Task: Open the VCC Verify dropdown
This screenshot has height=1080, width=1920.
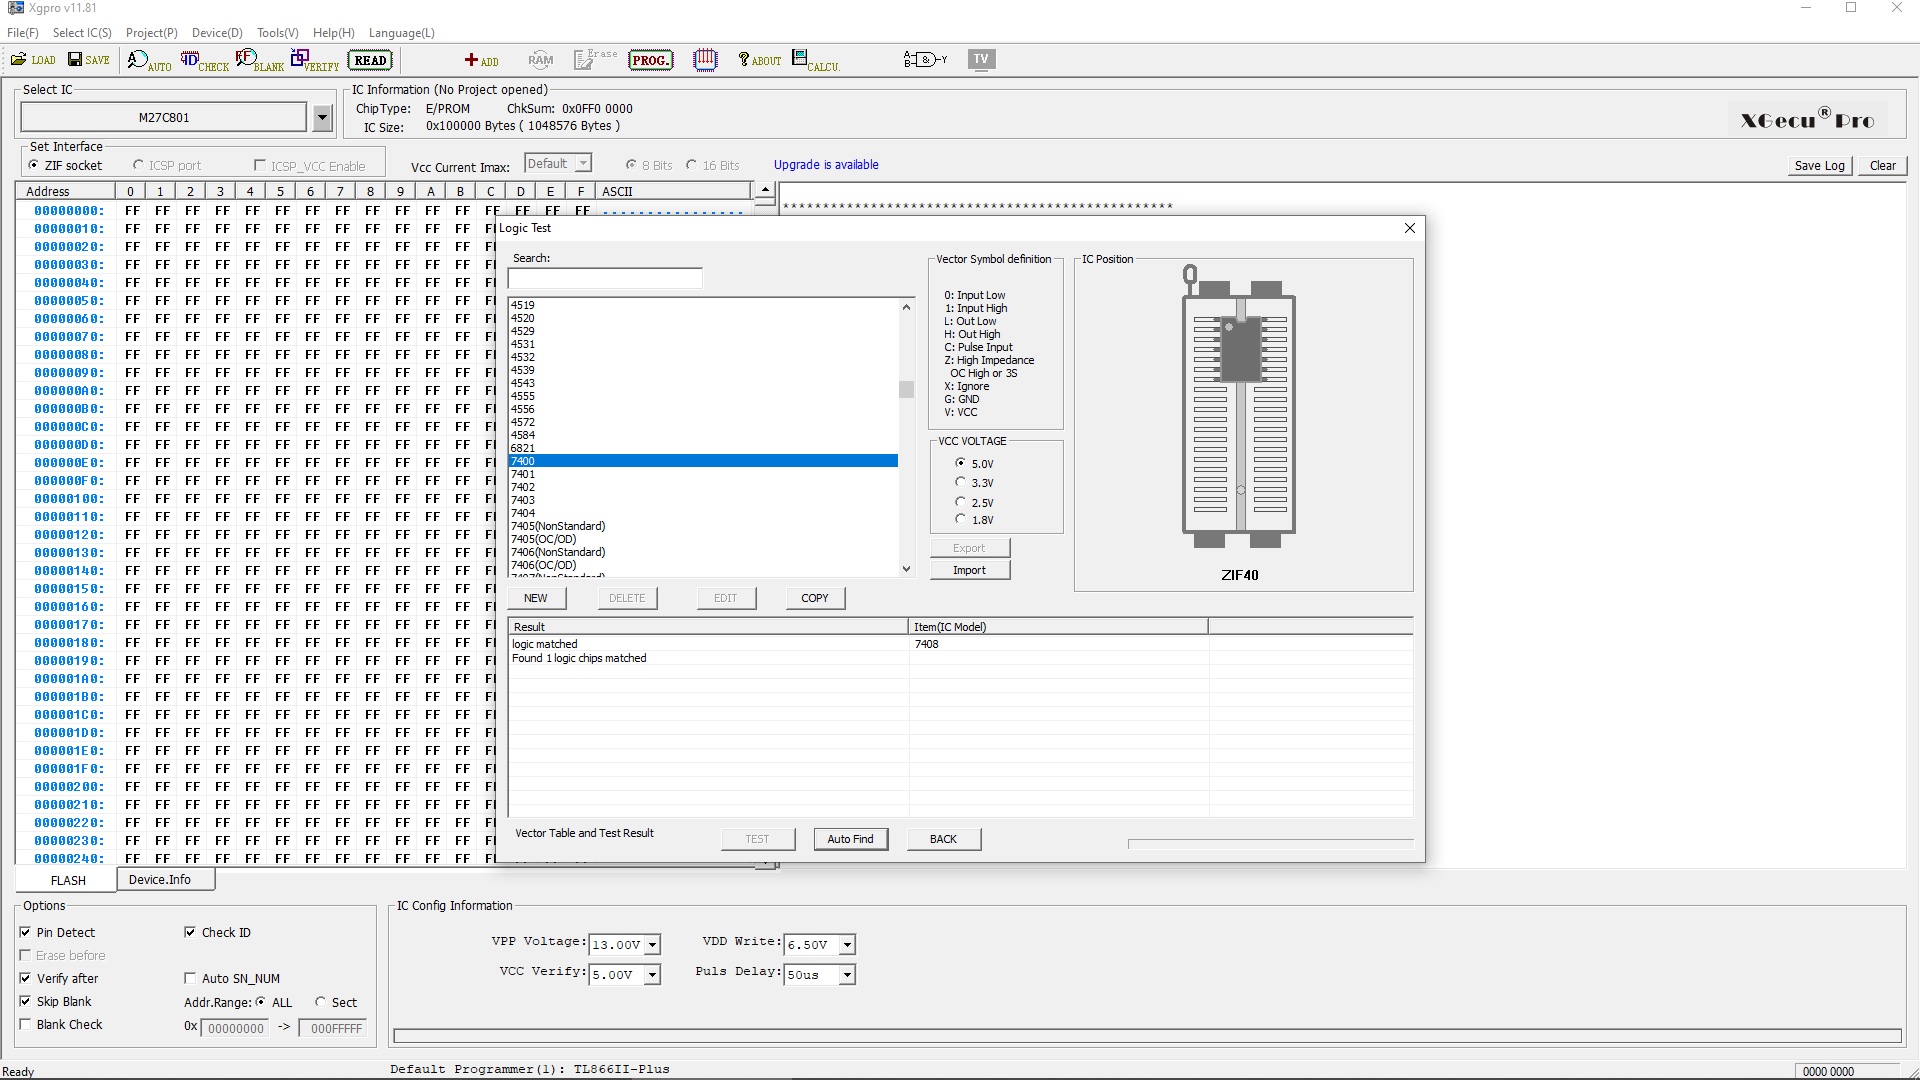Action: pyautogui.click(x=652, y=975)
